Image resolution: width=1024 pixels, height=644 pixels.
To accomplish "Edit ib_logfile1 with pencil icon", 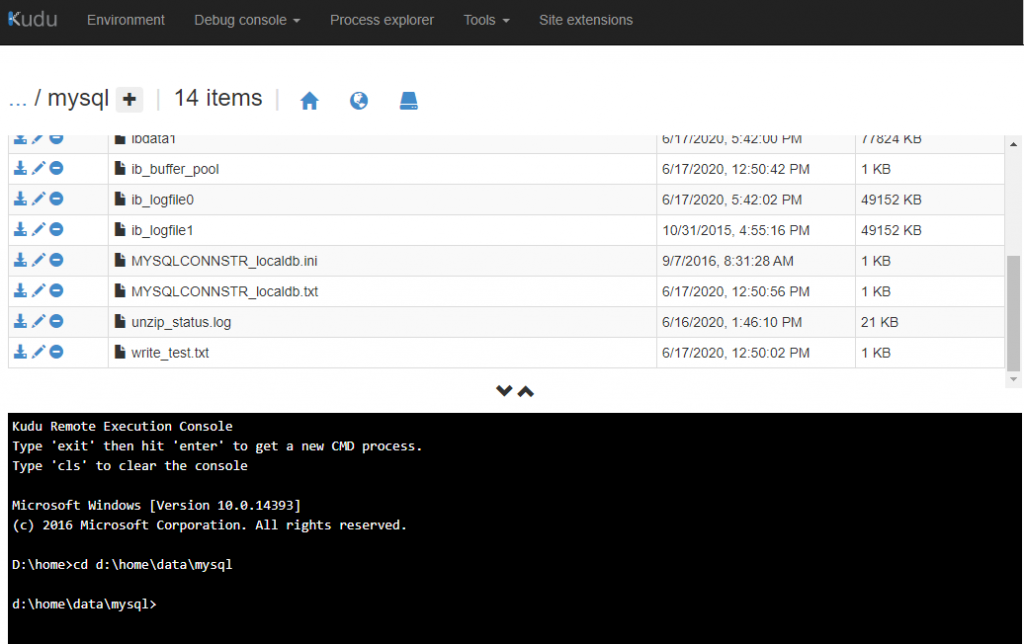I will coord(39,229).
